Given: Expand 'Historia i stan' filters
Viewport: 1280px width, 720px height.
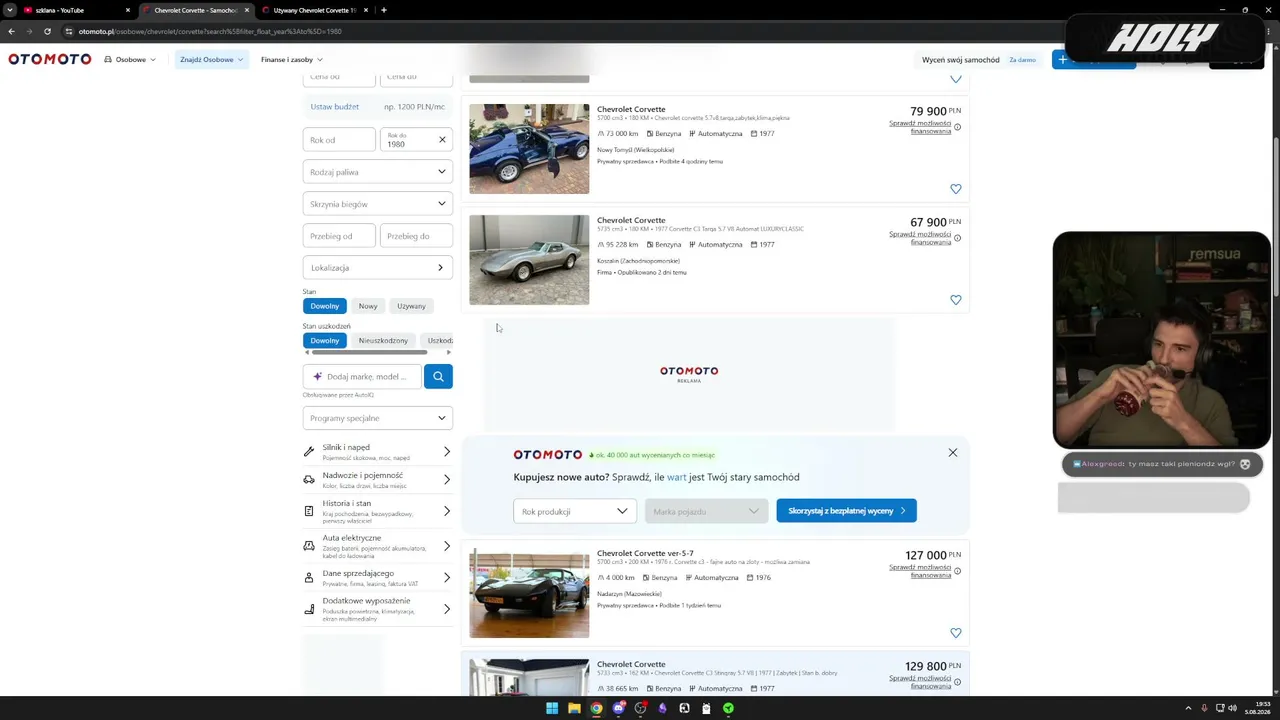Looking at the screenshot, I should pyautogui.click(x=378, y=510).
